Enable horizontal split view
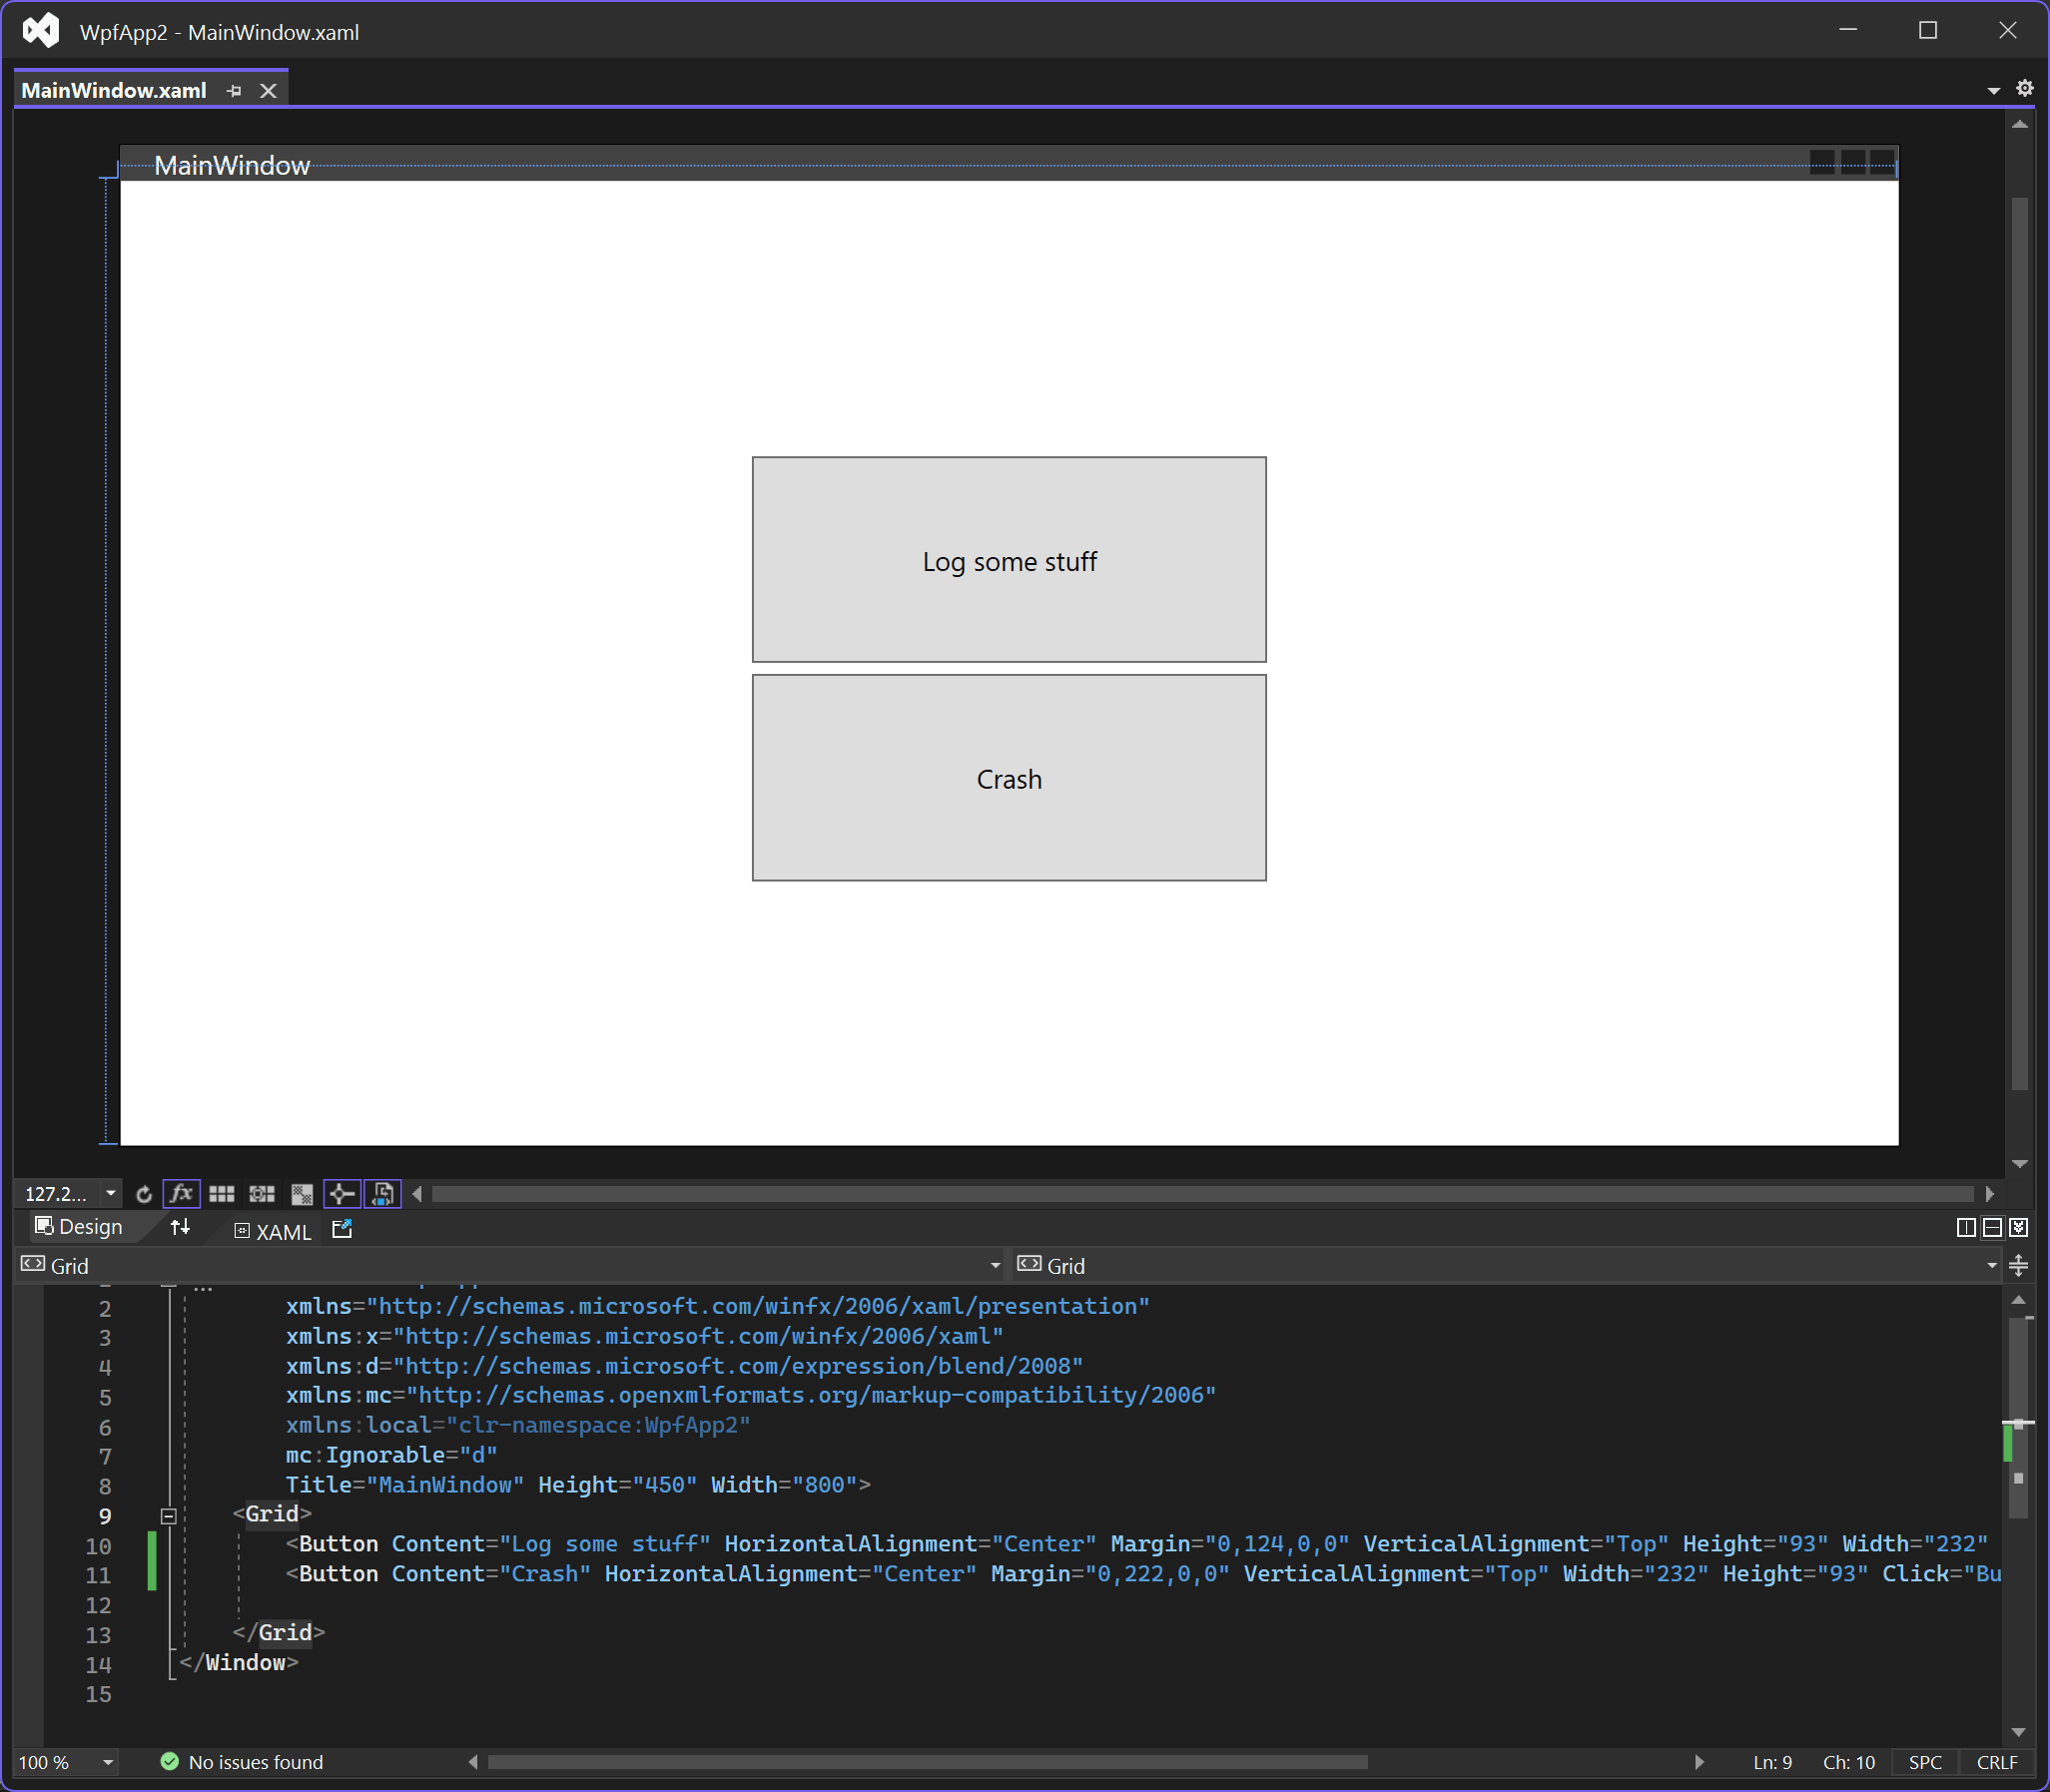The height and width of the screenshot is (1792, 2050). [1991, 1227]
